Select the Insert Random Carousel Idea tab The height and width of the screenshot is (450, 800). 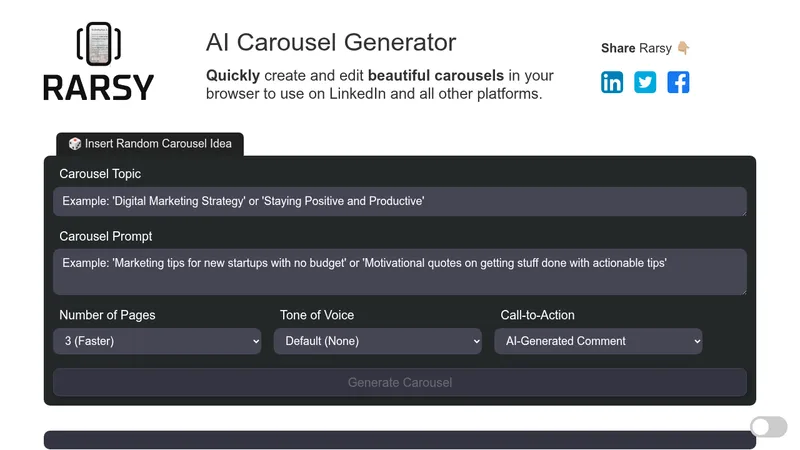[x=150, y=144]
